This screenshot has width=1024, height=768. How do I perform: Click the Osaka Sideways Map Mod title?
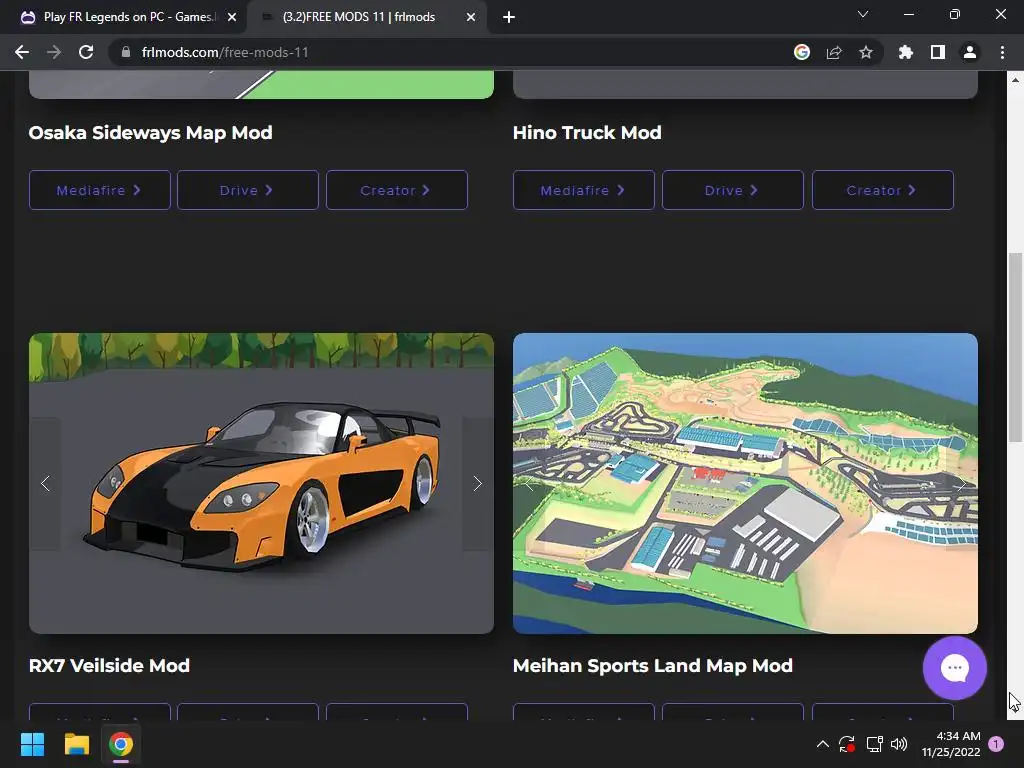click(150, 133)
